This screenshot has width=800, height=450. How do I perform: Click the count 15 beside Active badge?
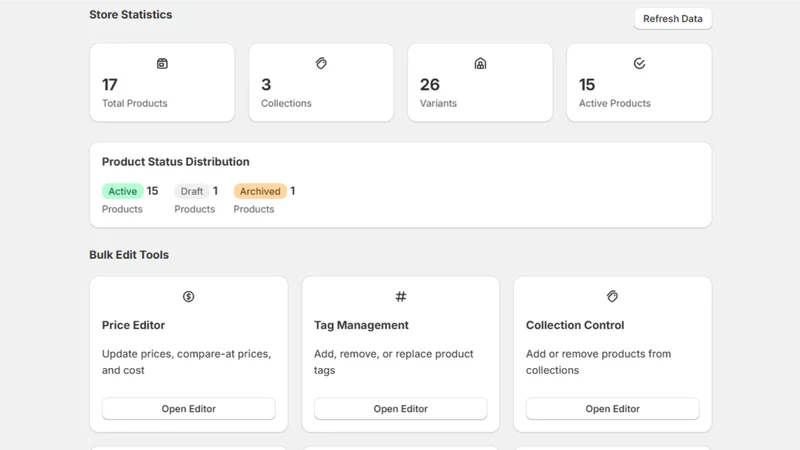click(x=152, y=191)
